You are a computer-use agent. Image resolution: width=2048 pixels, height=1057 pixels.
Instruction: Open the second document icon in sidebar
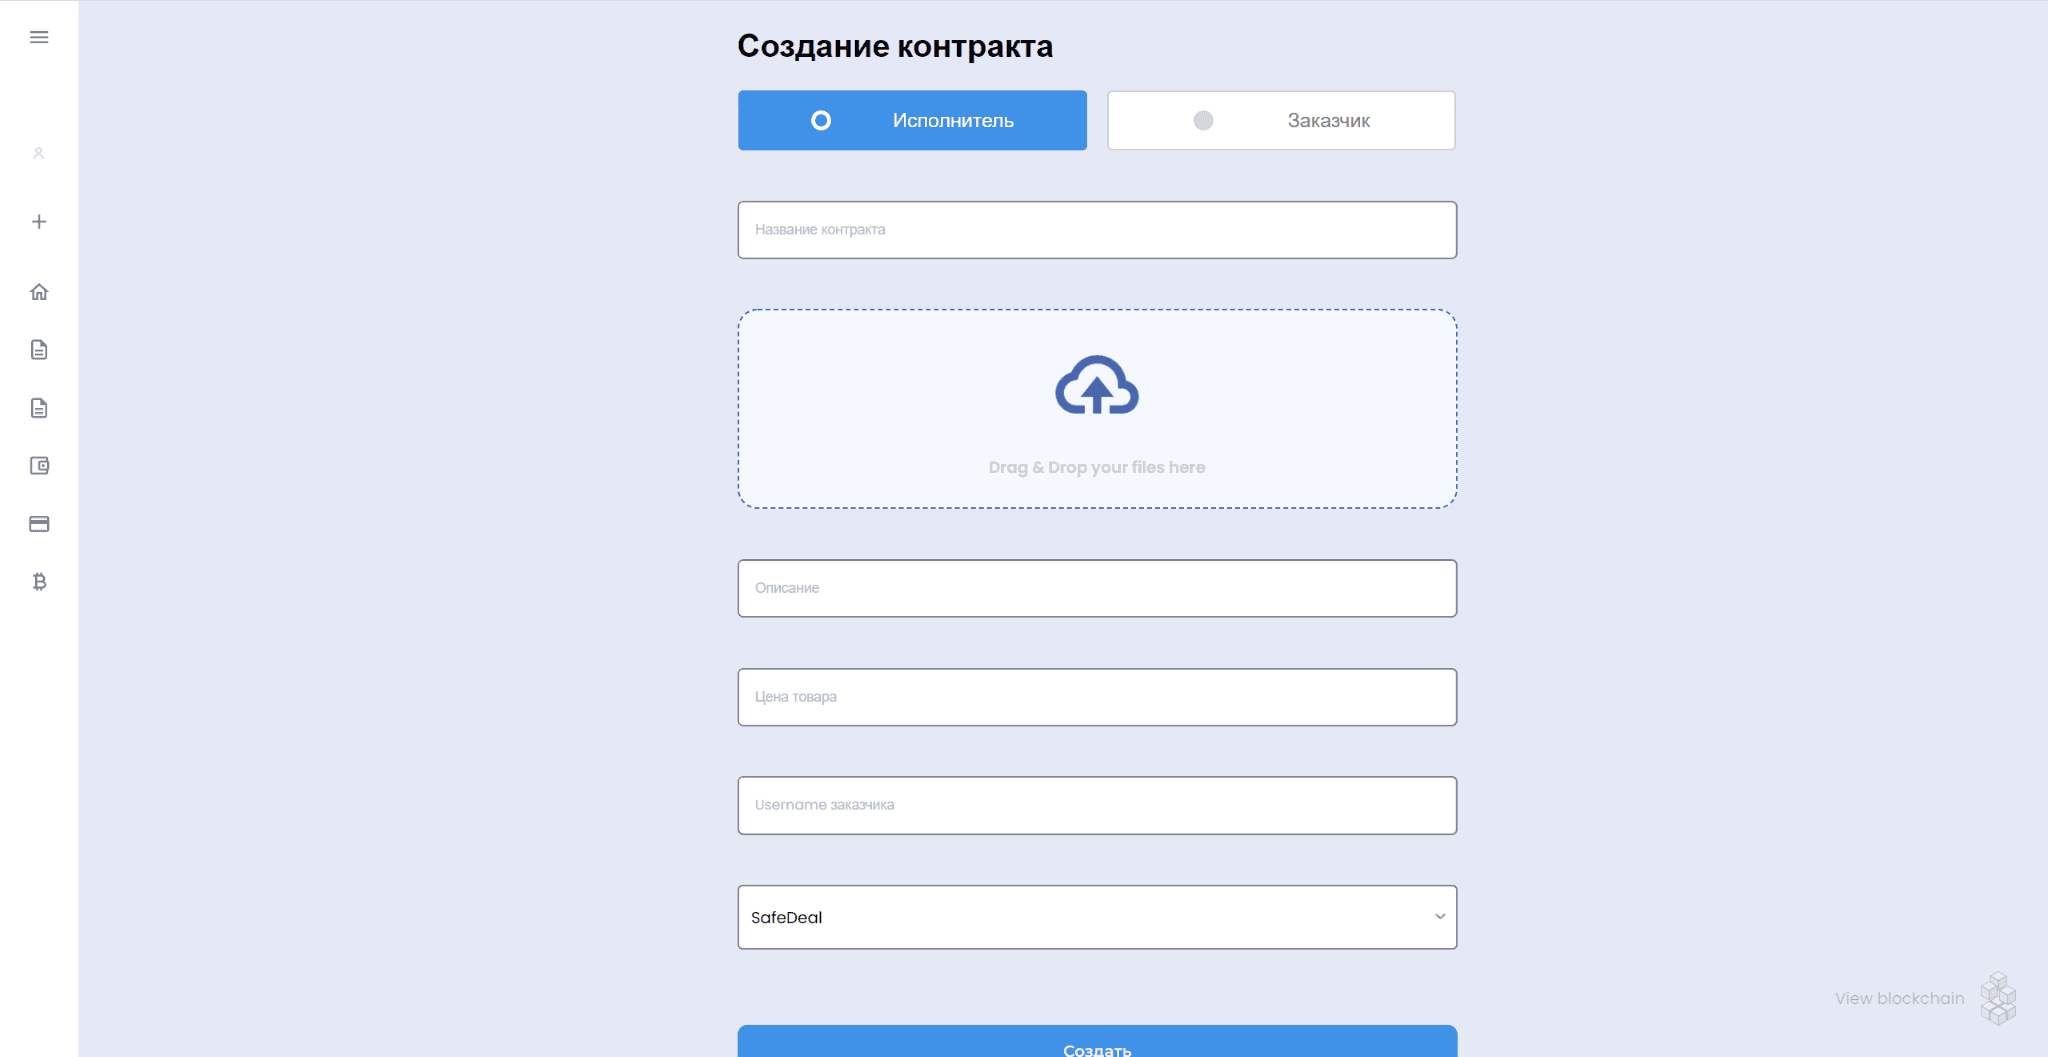pos(39,408)
